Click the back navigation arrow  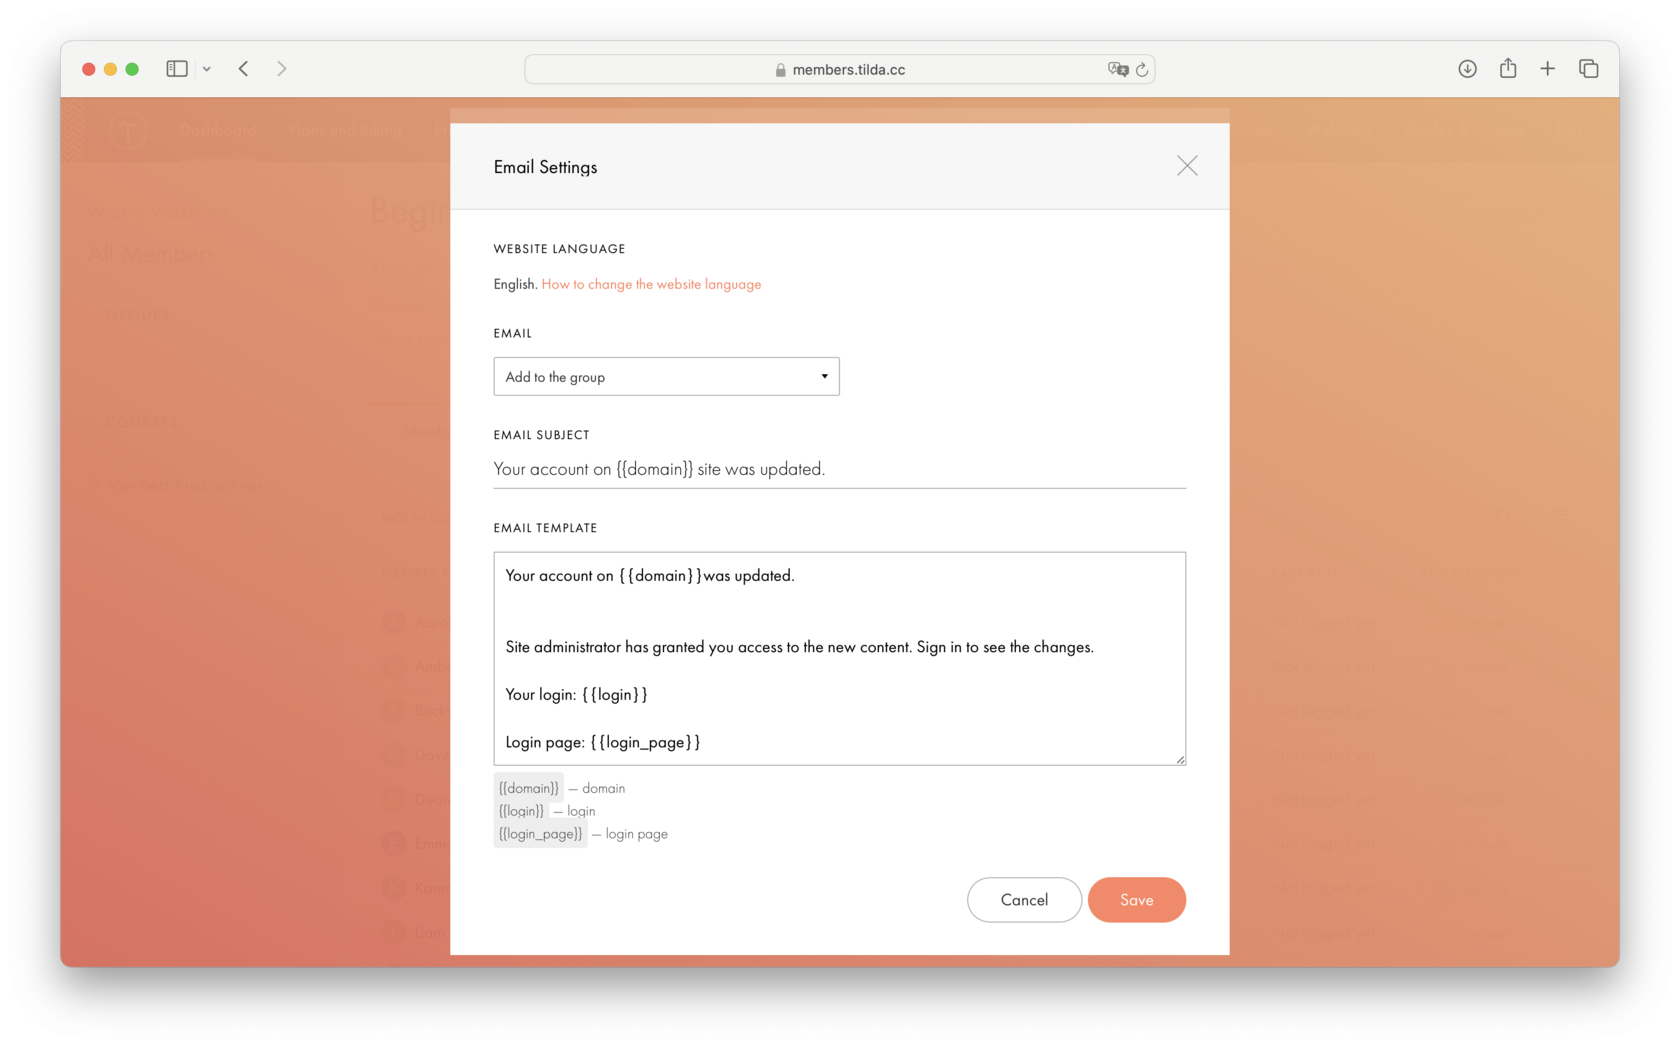(243, 68)
